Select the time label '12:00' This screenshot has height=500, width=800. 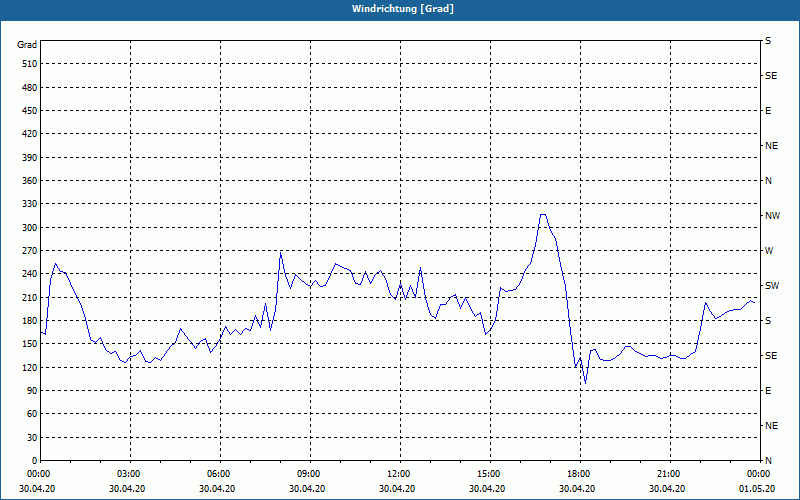(x=398, y=474)
